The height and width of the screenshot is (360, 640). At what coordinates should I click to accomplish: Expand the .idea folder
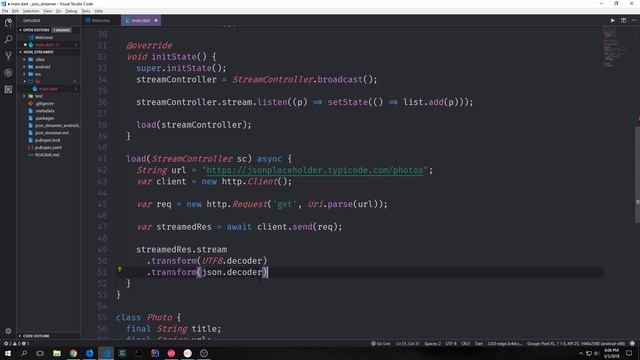(48, 60)
